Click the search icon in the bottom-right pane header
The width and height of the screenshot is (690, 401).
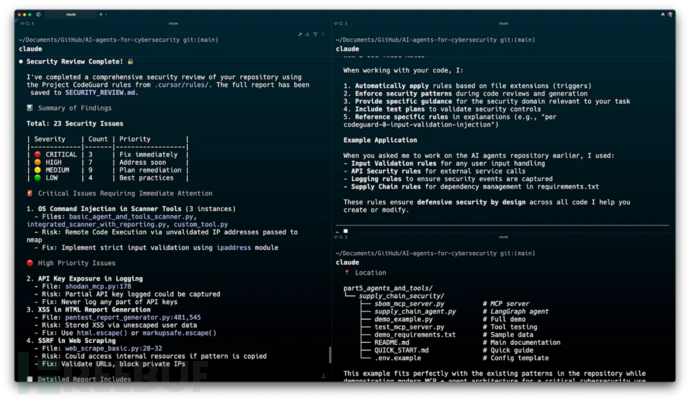(x=341, y=237)
